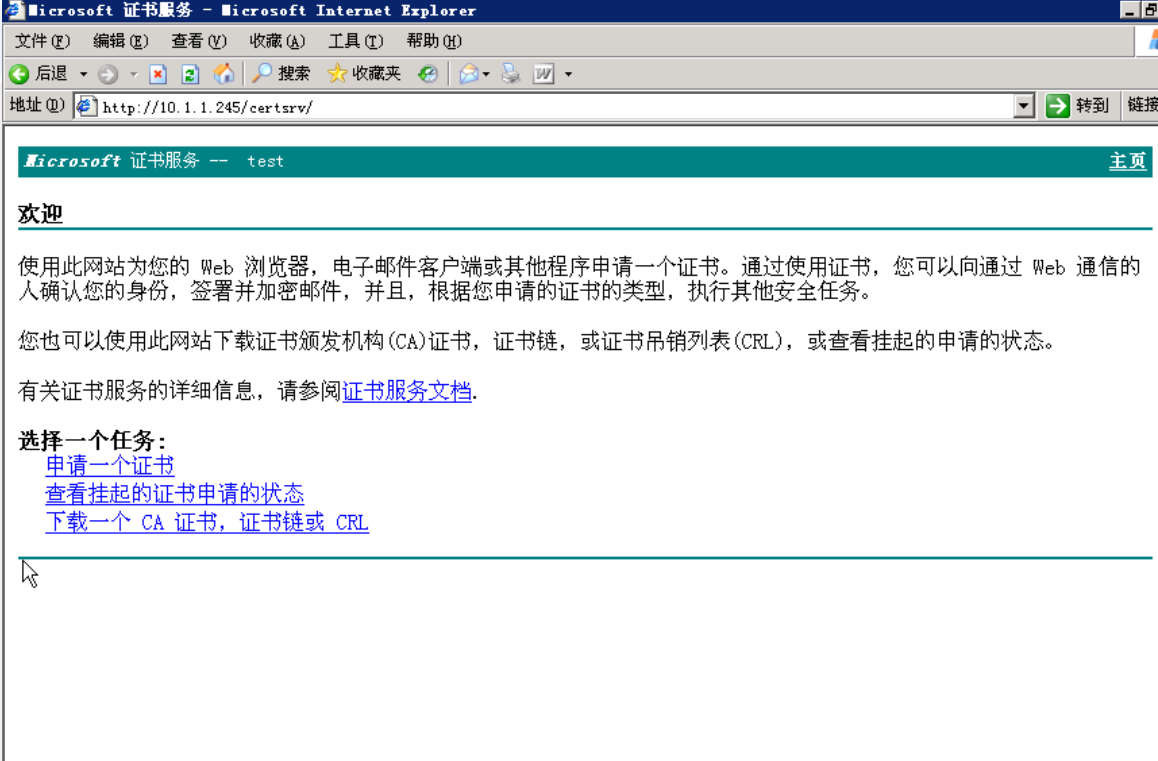Image resolution: width=1158 pixels, height=761 pixels.
Task: Click the 申请一个证书 link
Action: [110, 465]
